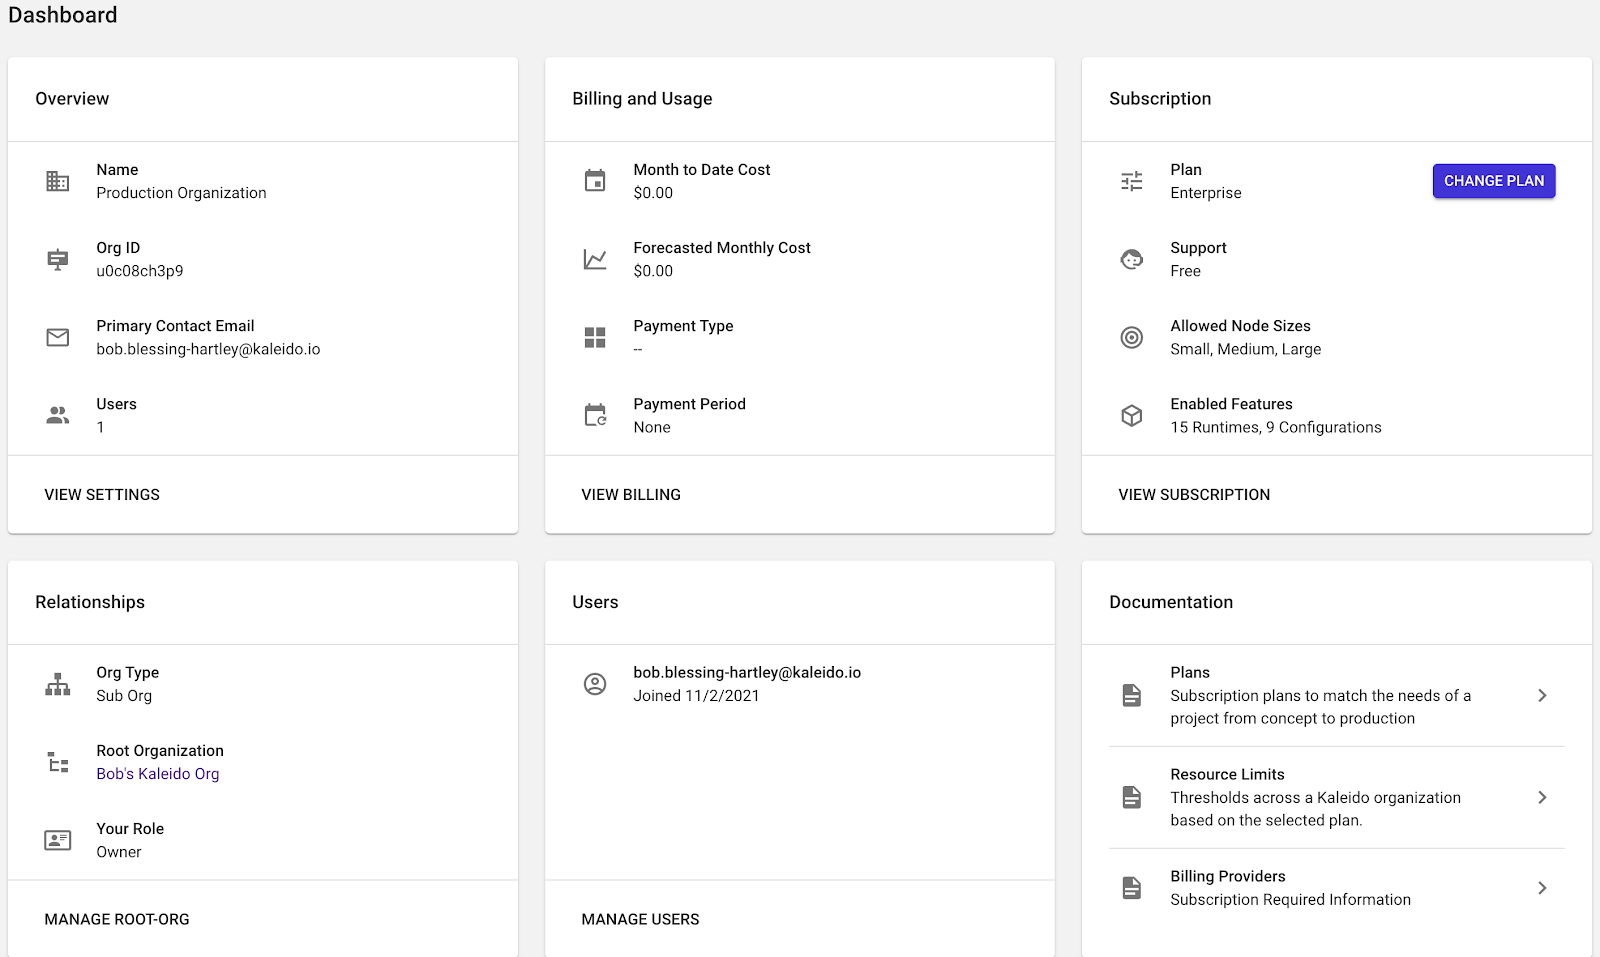Click the line chart icon for Forecasted Monthly Cost
Screen dimensions: 1600x957
[x=595, y=259]
